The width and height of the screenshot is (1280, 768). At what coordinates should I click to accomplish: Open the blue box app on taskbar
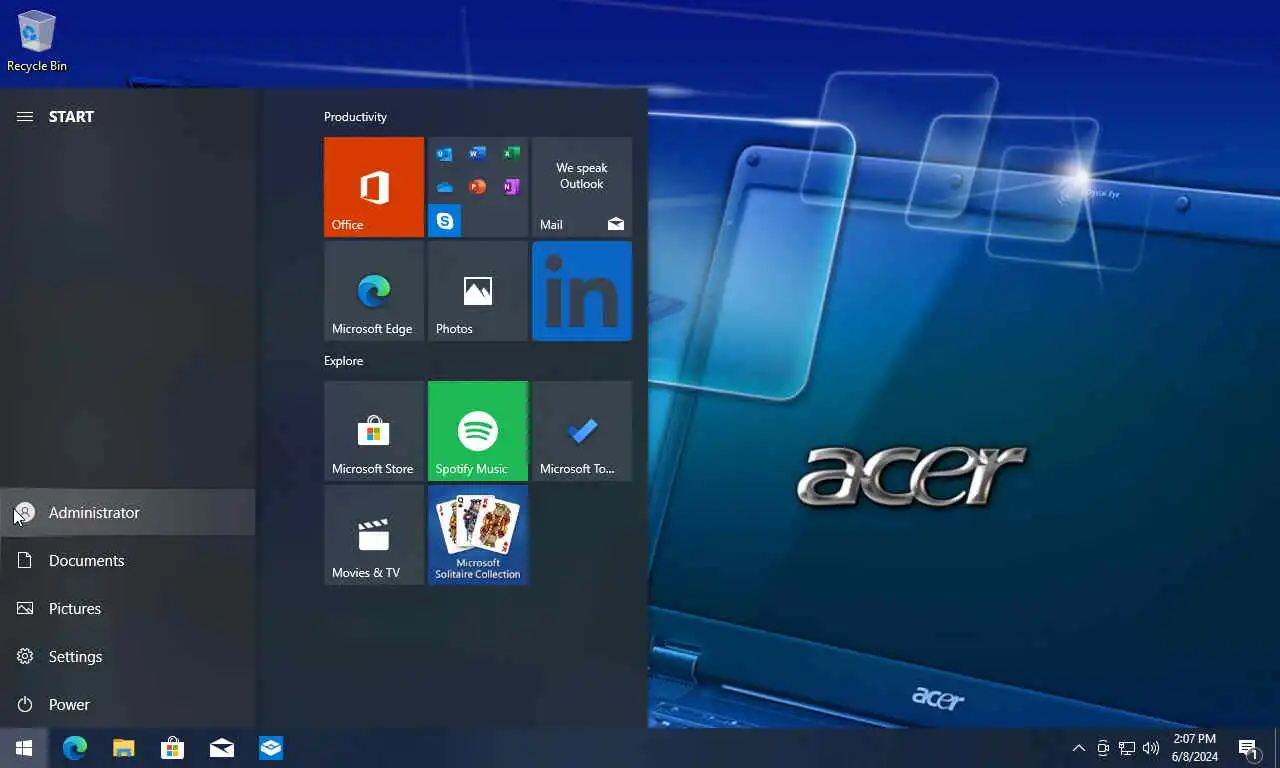(x=271, y=748)
